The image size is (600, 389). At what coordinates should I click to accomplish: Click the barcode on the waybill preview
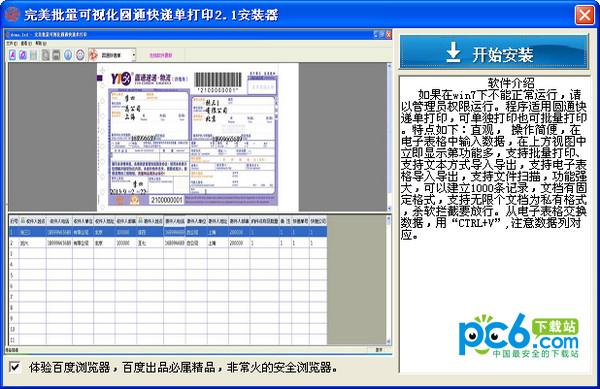(218, 80)
